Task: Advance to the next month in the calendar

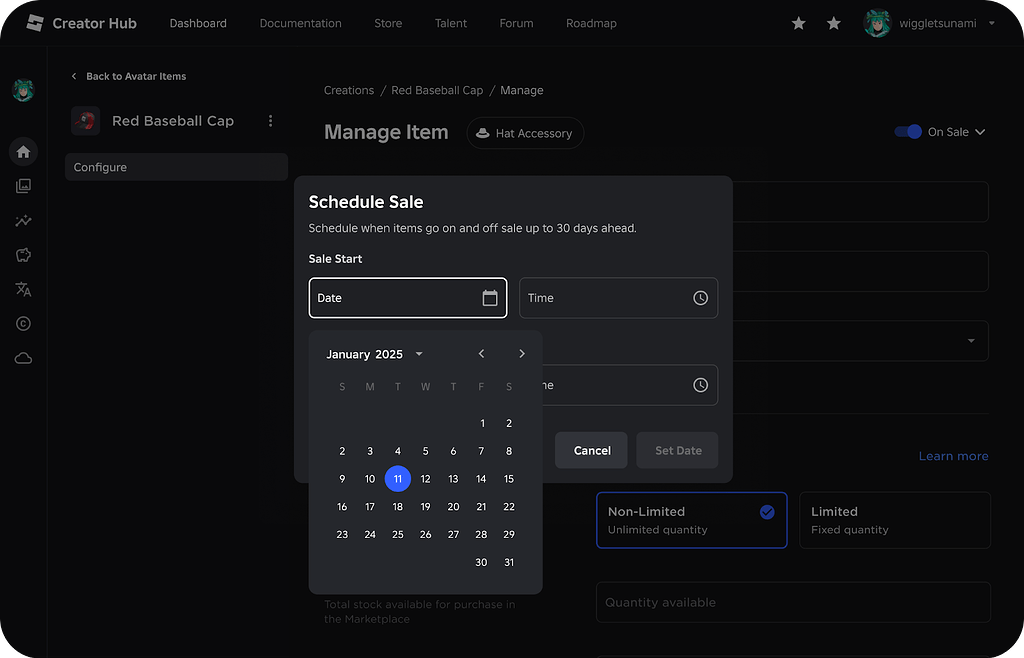Action: coord(521,353)
